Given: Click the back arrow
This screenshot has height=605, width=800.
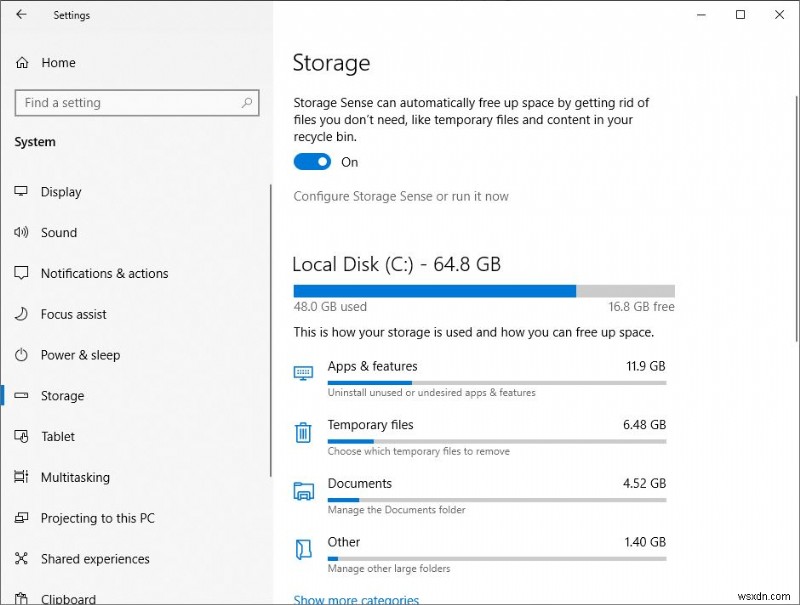Looking at the screenshot, I should [20, 14].
